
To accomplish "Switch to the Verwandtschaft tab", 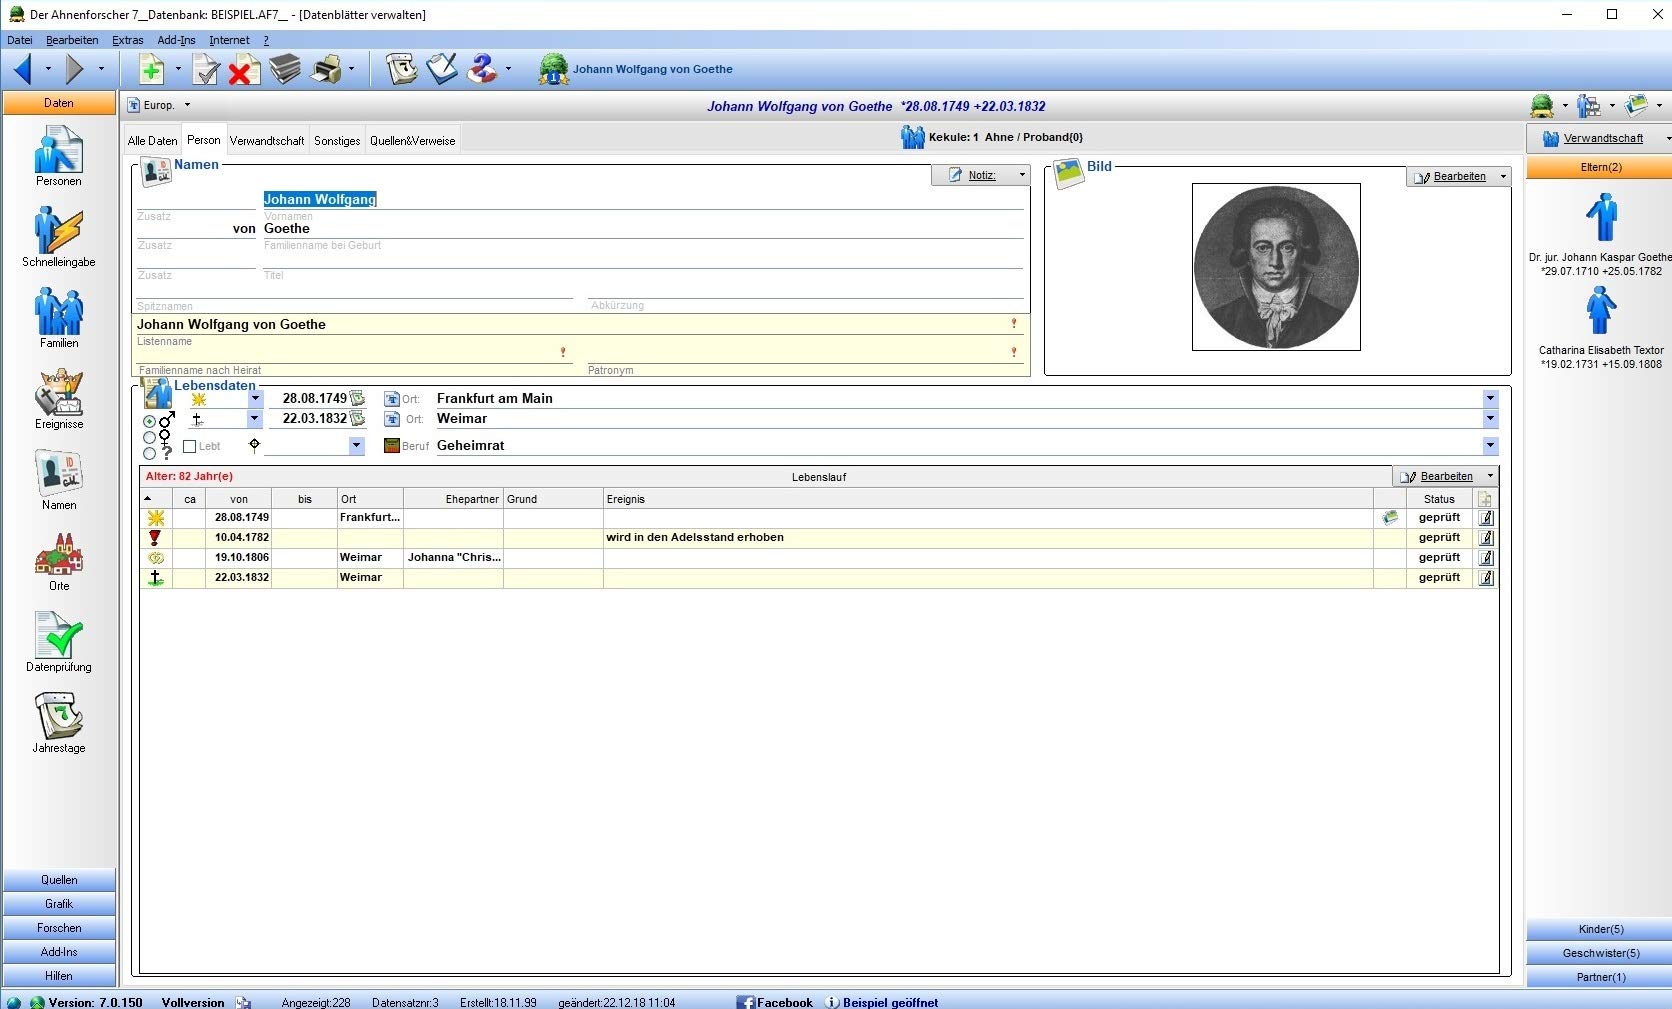I will pyautogui.click(x=267, y=141).
